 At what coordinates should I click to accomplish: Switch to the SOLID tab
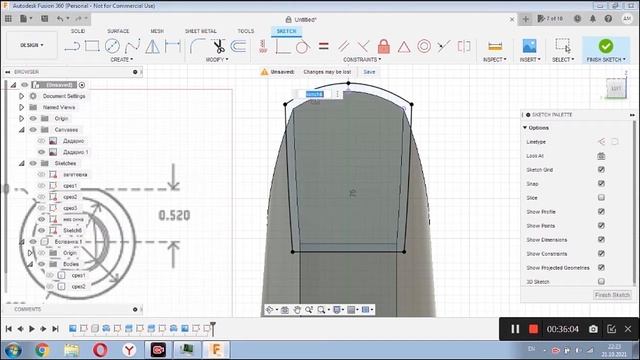point(78,31)
